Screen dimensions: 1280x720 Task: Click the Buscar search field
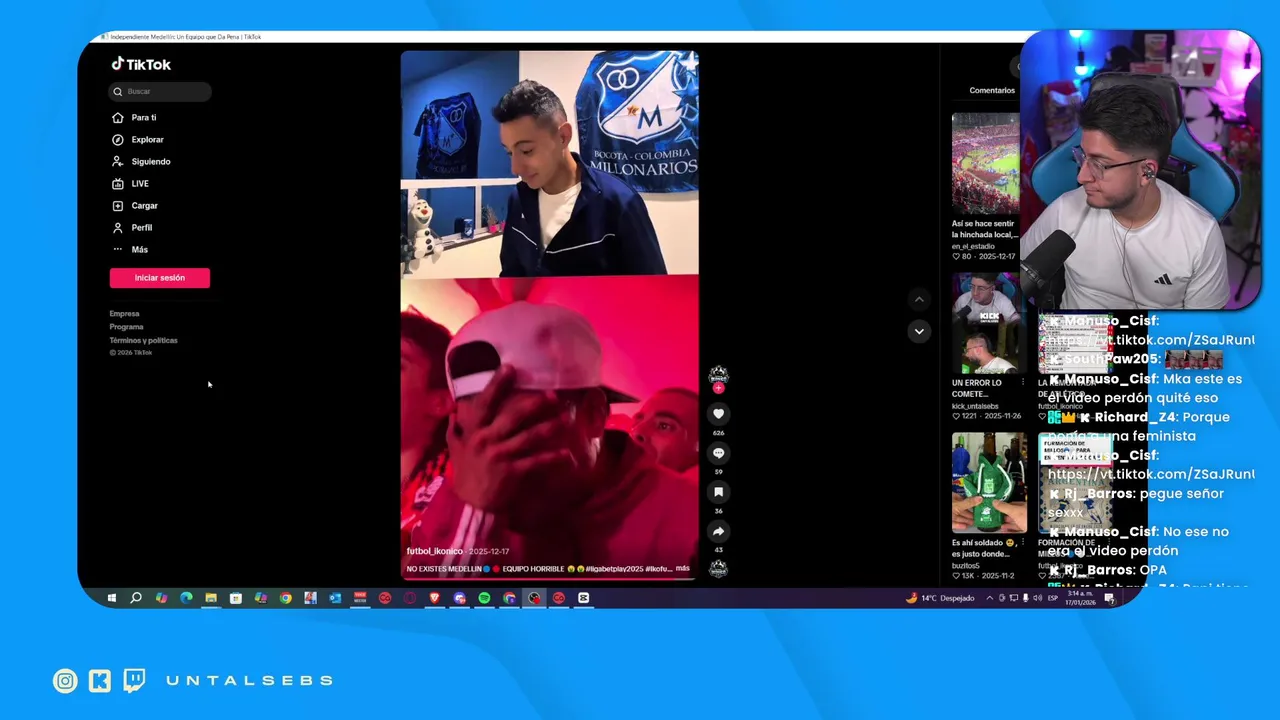point(160,91)
